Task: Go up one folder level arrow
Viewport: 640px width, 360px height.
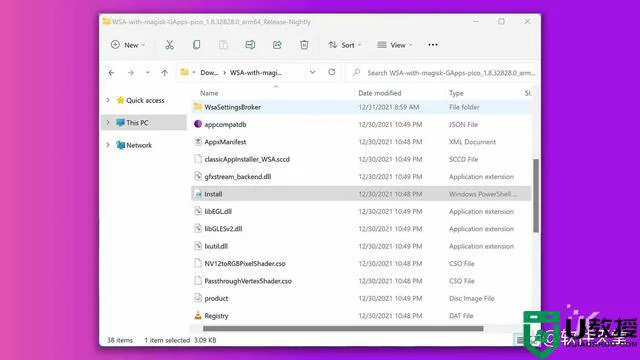Action: pyautogui.click(x=164, y=73)
